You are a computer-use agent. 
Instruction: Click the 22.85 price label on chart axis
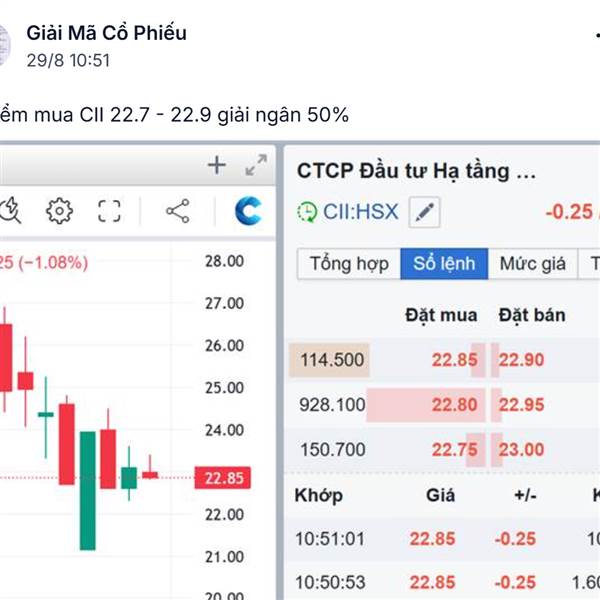coord(221,478)
